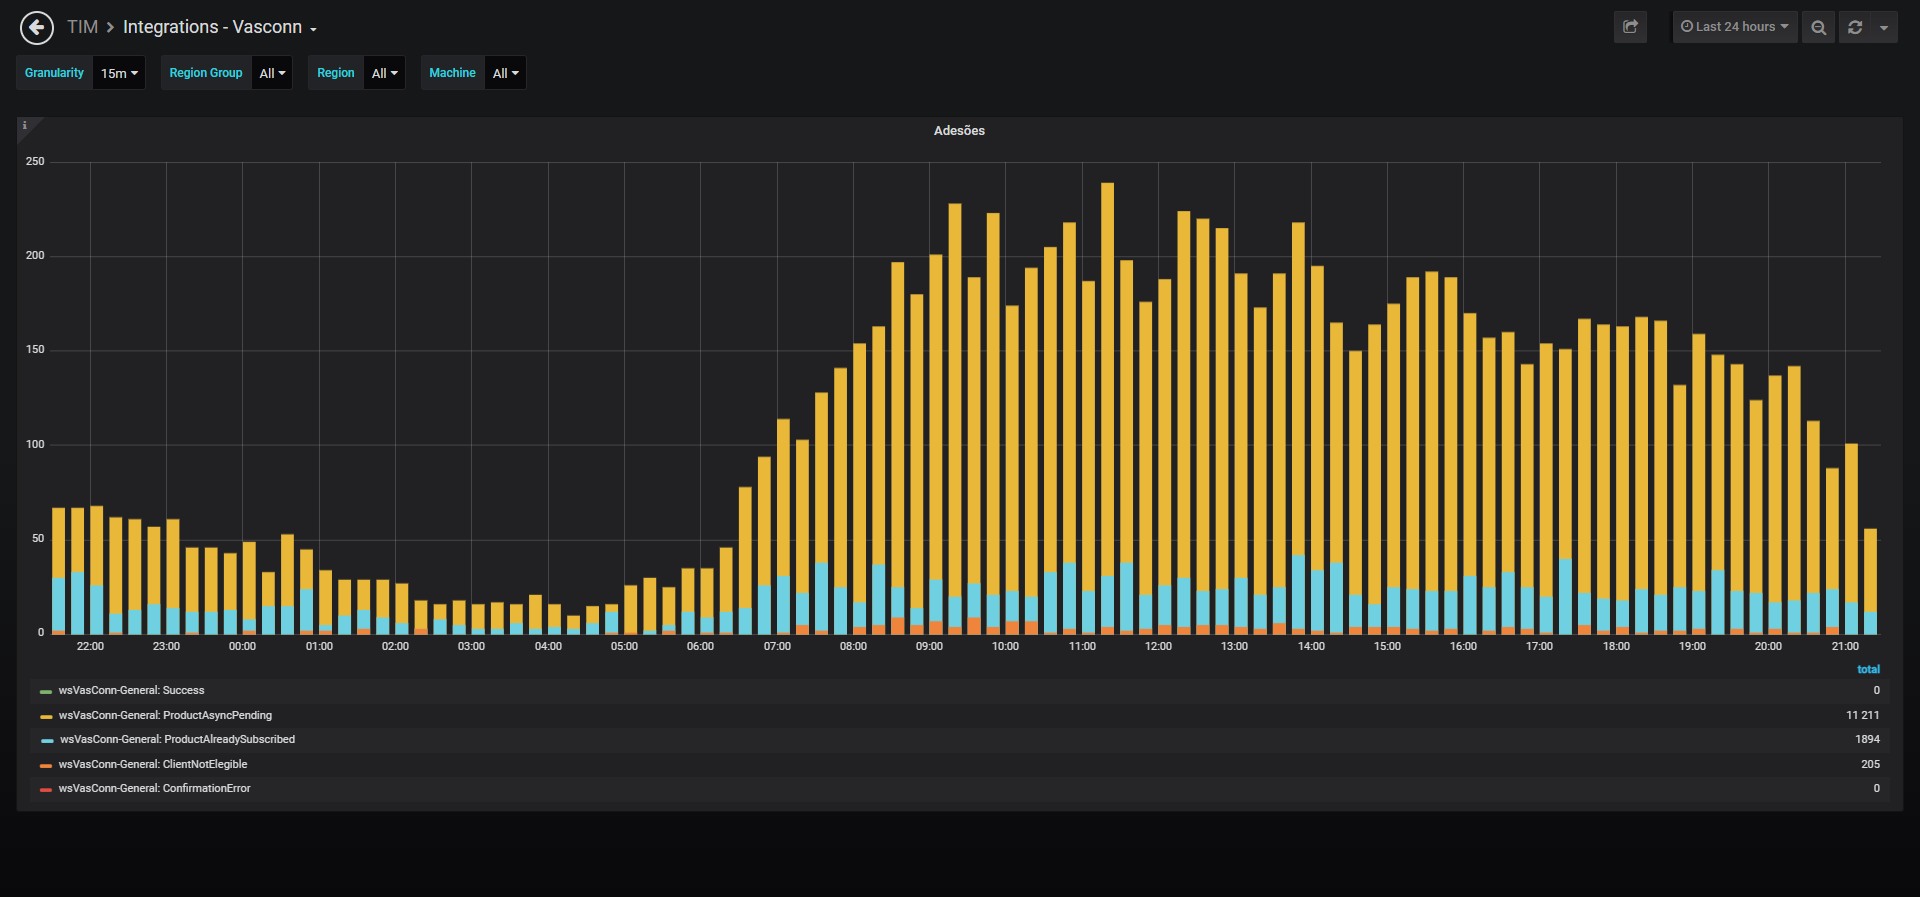Open the refresh interval dropdown caret
The width and height of the screenshot is (1920, 897).
coord(1884,27)
